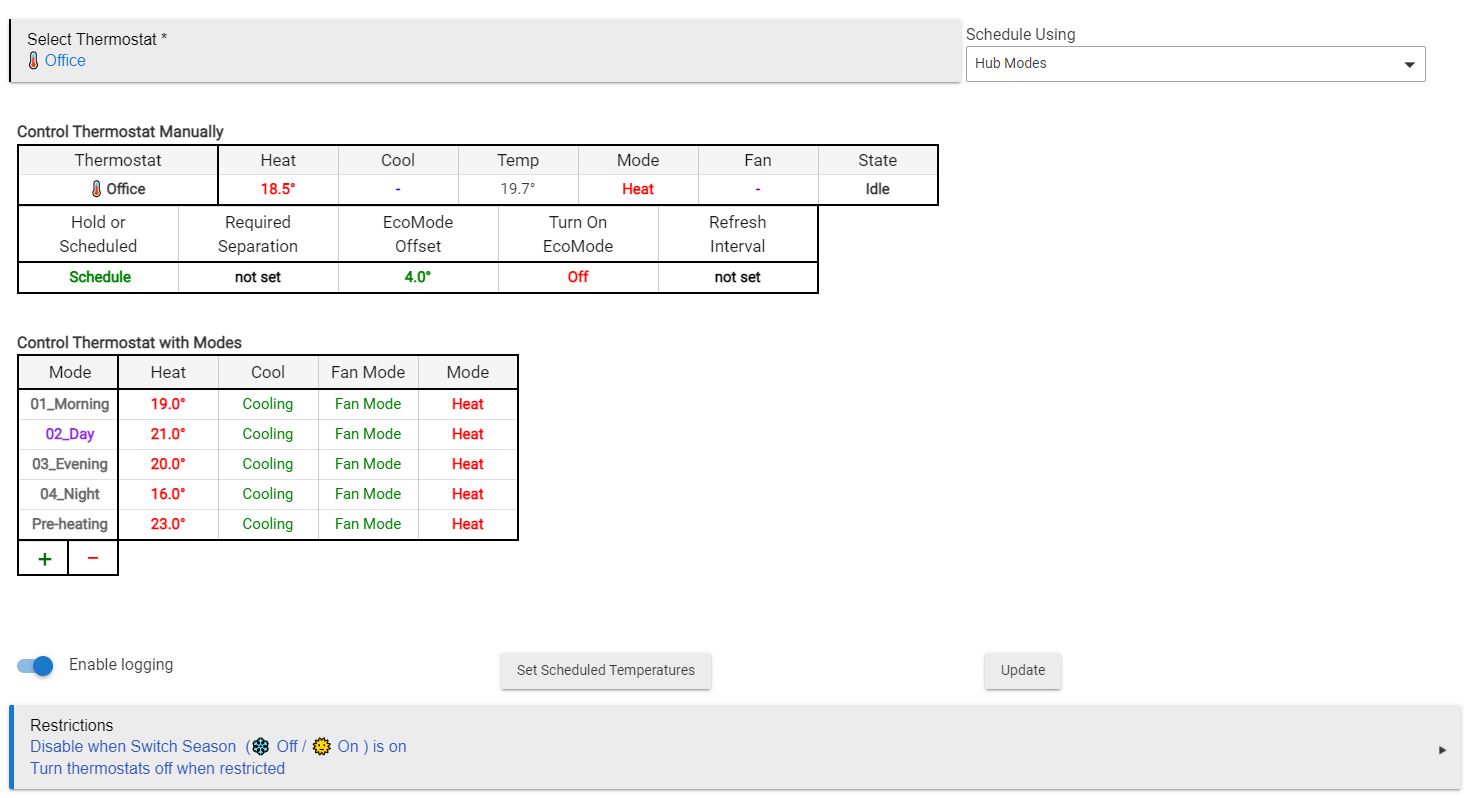The width and height of the screenshot is (1470, 798).
Task: Click the yellow sun Switch Season On icon
Action: pyautogui.click(x=321, y=746)
